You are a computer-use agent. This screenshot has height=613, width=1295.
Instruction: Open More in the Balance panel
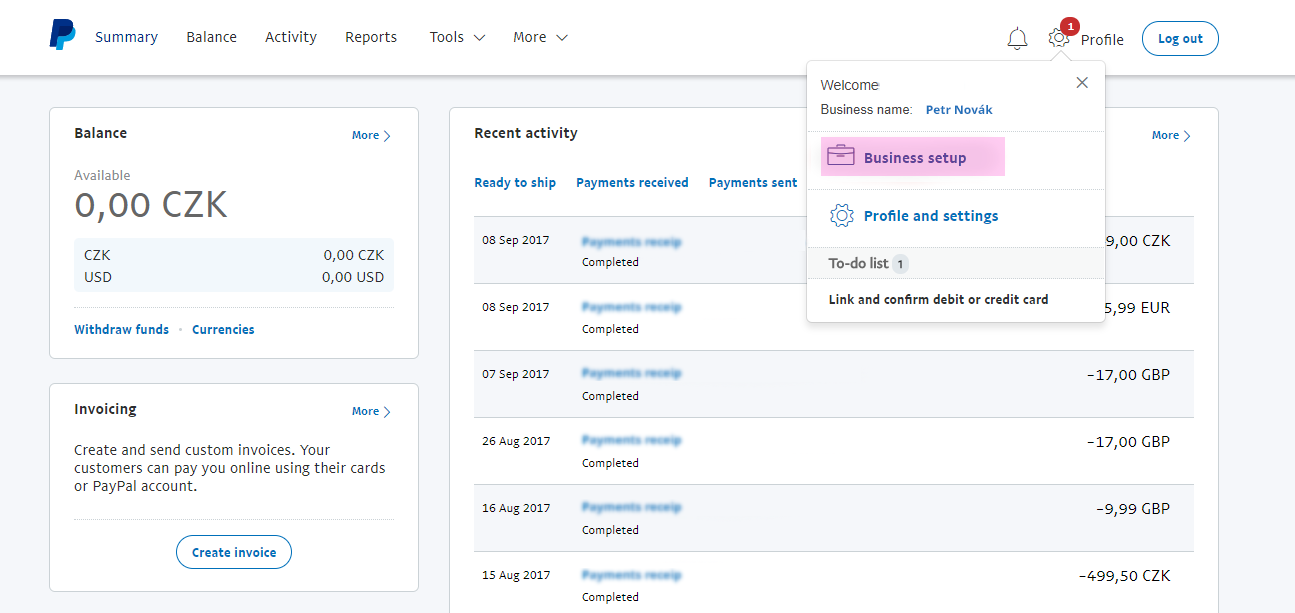371,135
